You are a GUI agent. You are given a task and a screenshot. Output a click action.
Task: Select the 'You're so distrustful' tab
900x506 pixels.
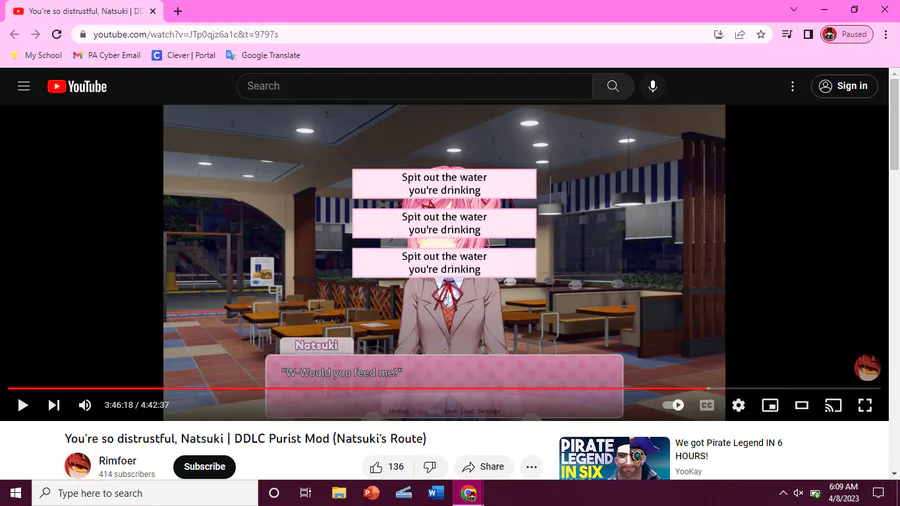point(85,11)
